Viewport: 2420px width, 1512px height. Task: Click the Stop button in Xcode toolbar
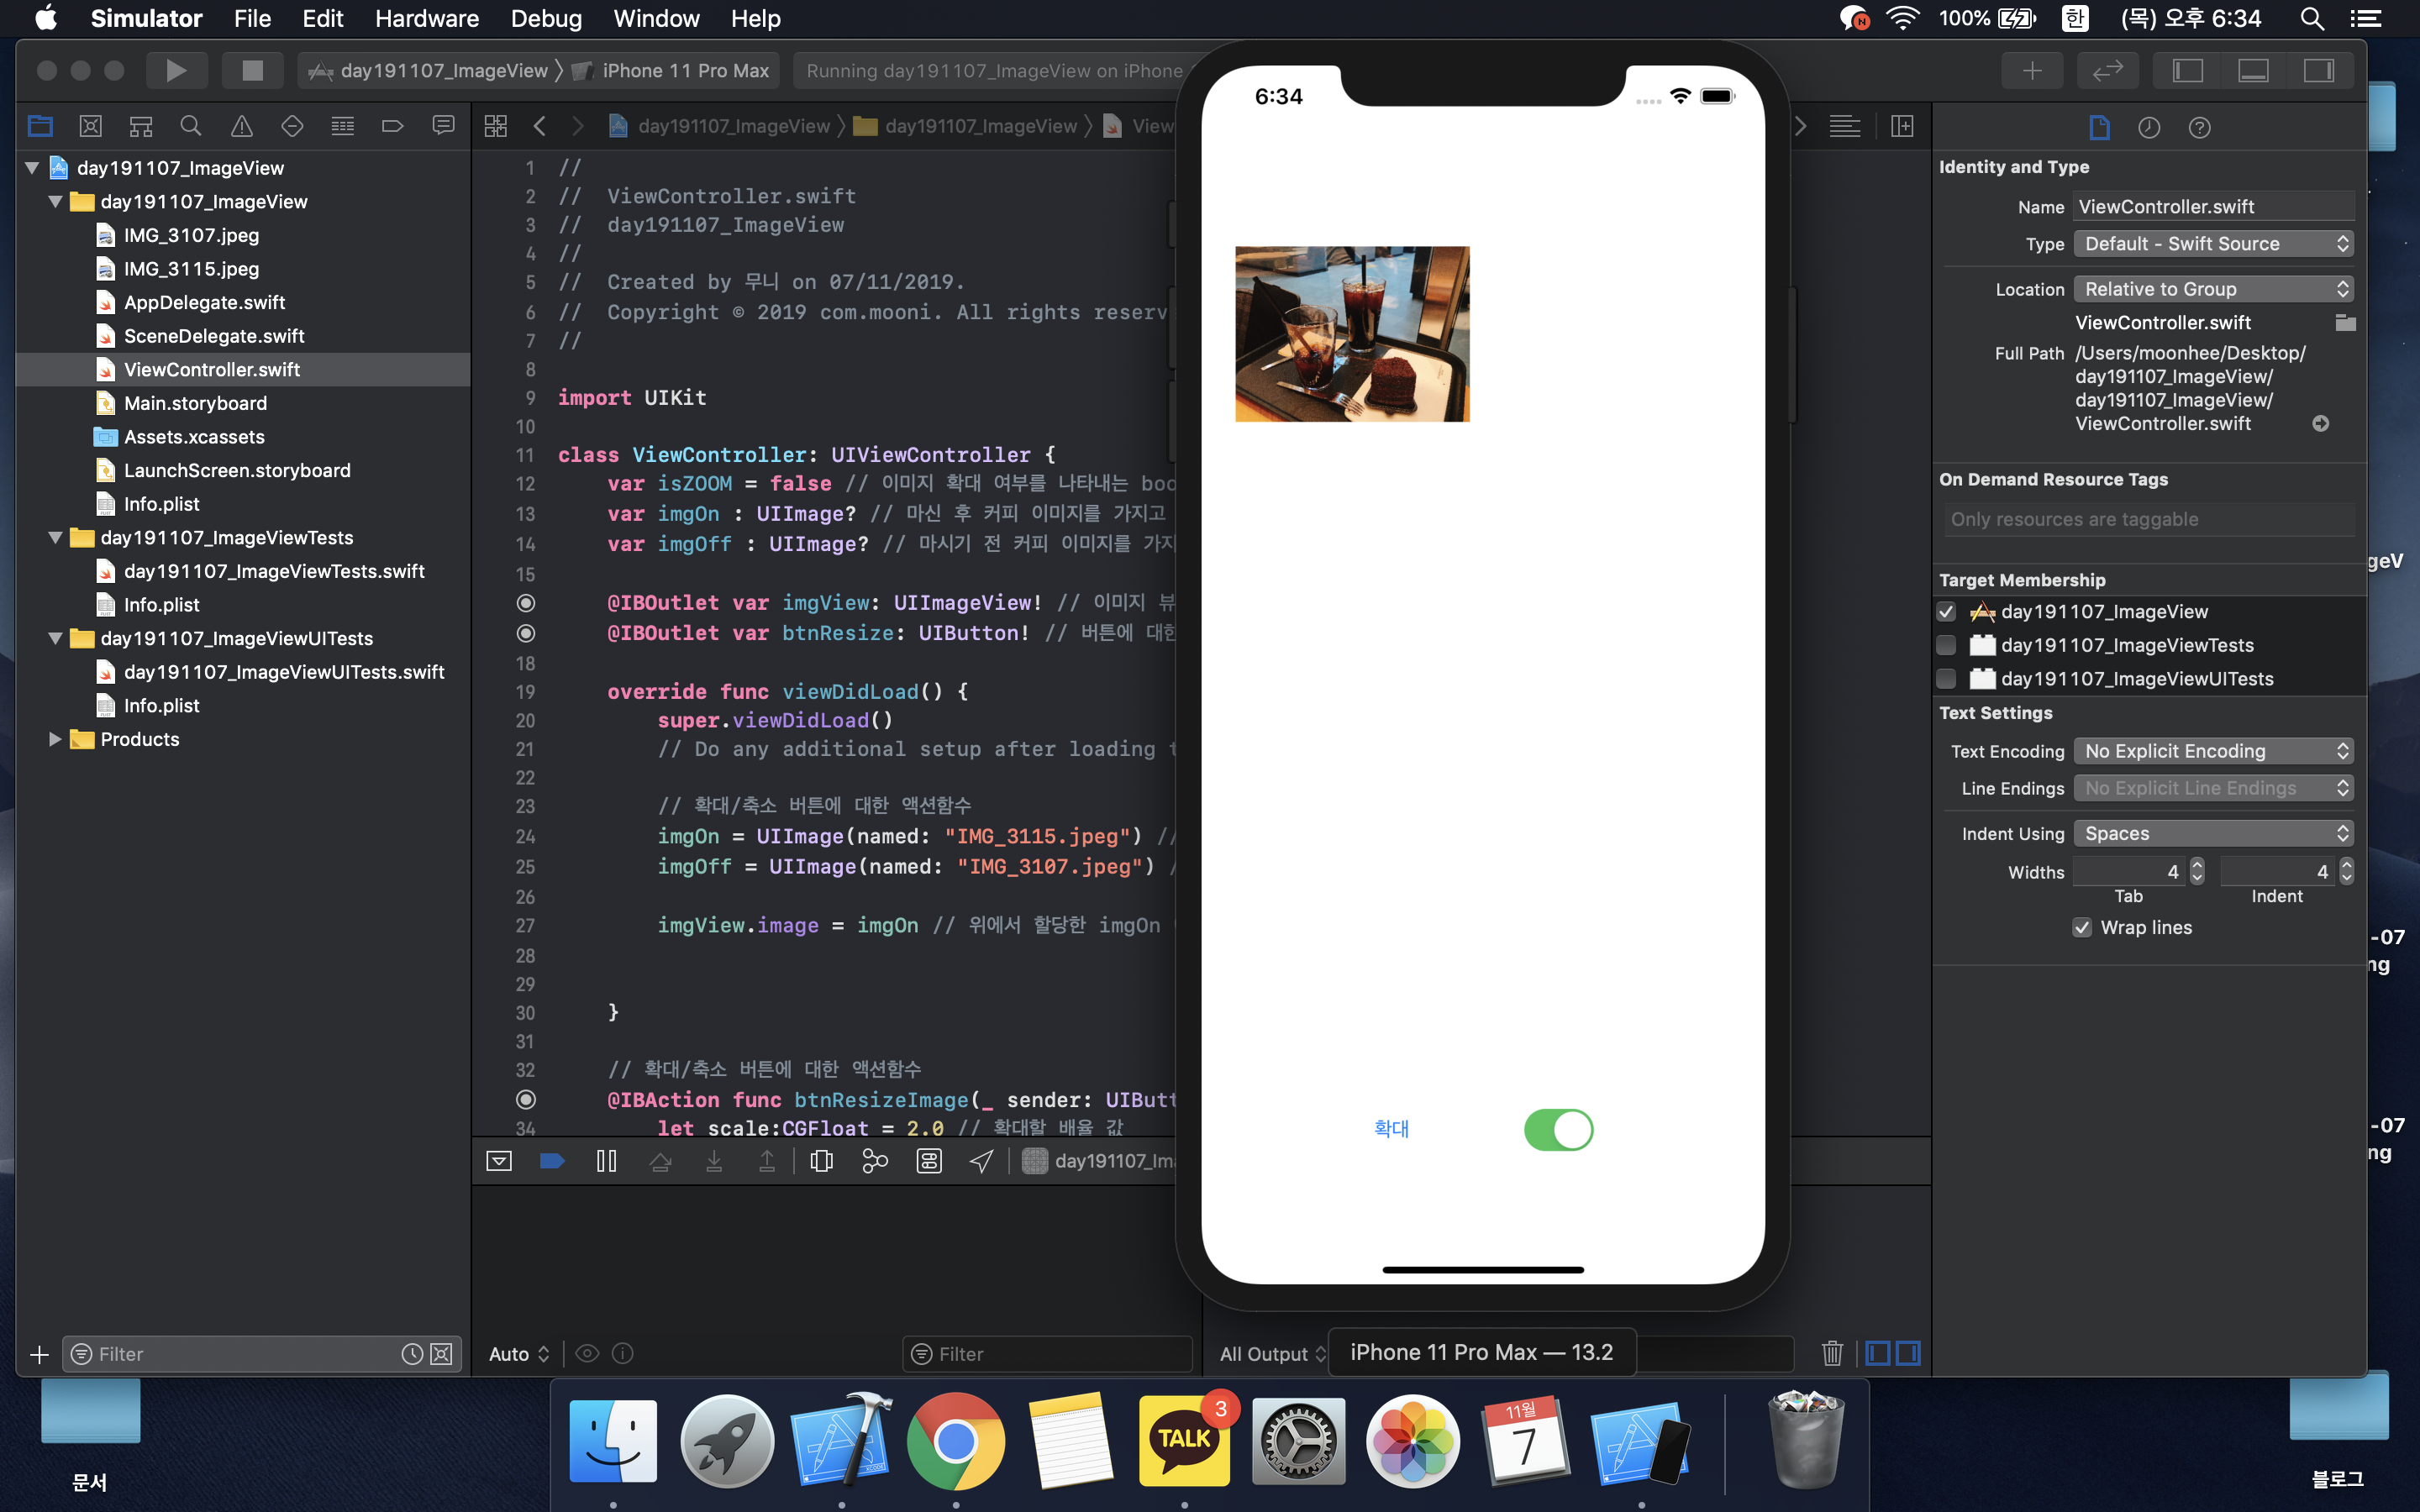(252, 71)
